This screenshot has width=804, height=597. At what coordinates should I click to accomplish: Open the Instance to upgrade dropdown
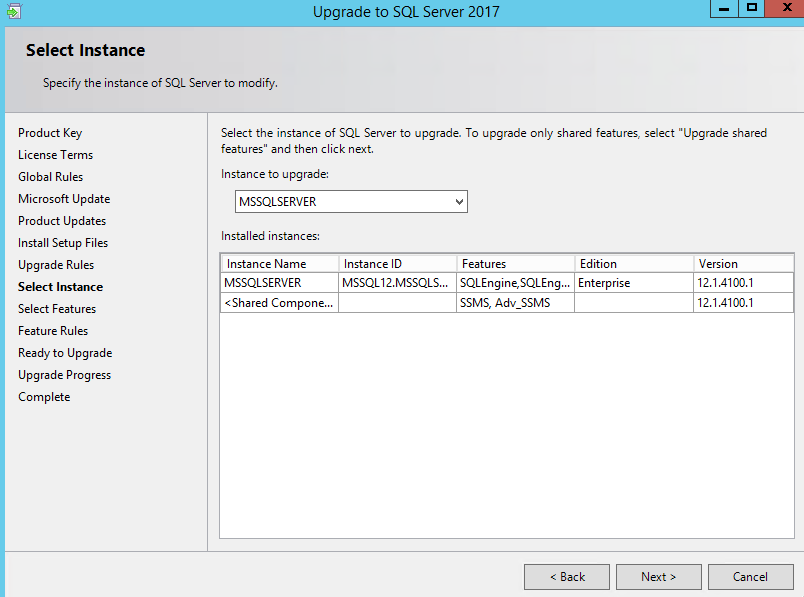pos(351,202)
